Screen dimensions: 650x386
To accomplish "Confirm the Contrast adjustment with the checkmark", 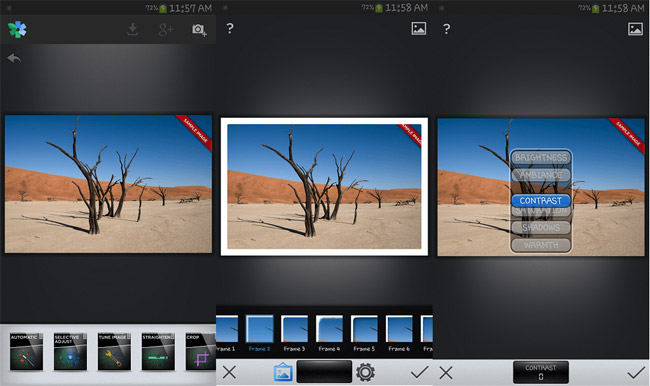I will click(x=636, y=373).
